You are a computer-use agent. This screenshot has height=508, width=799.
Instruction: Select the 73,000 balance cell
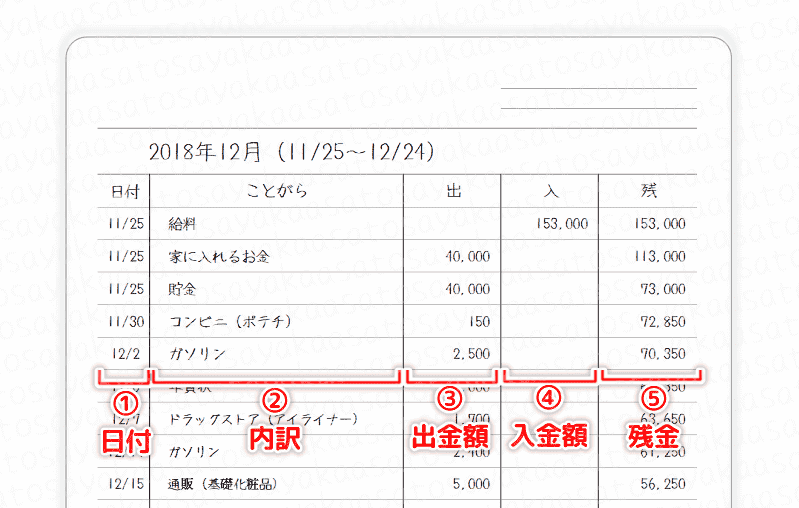(x=663, y=289)
